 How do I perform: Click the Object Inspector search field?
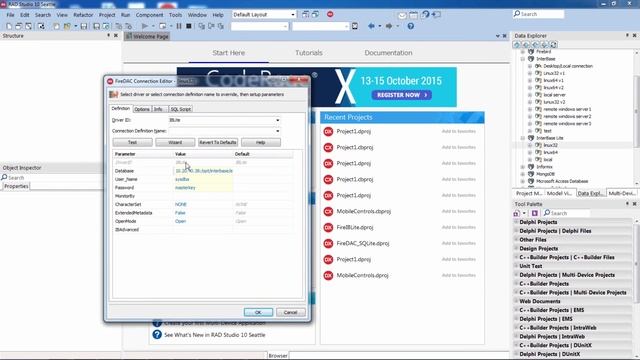click(51, 178)
